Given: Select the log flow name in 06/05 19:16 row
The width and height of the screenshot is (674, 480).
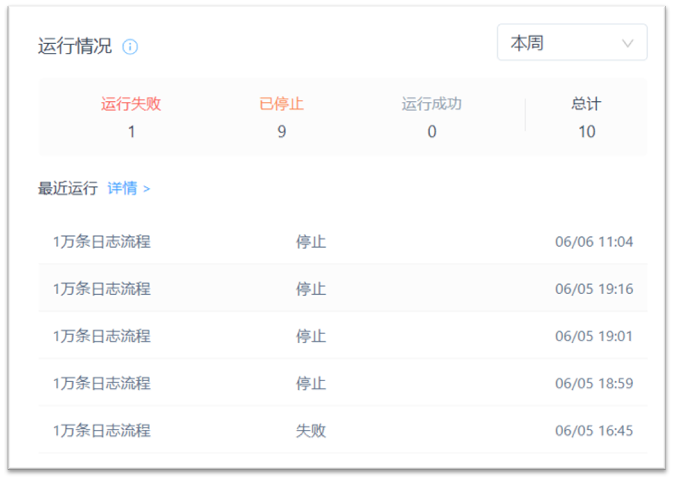Looking at the screenshot, I should coord(102,289).
